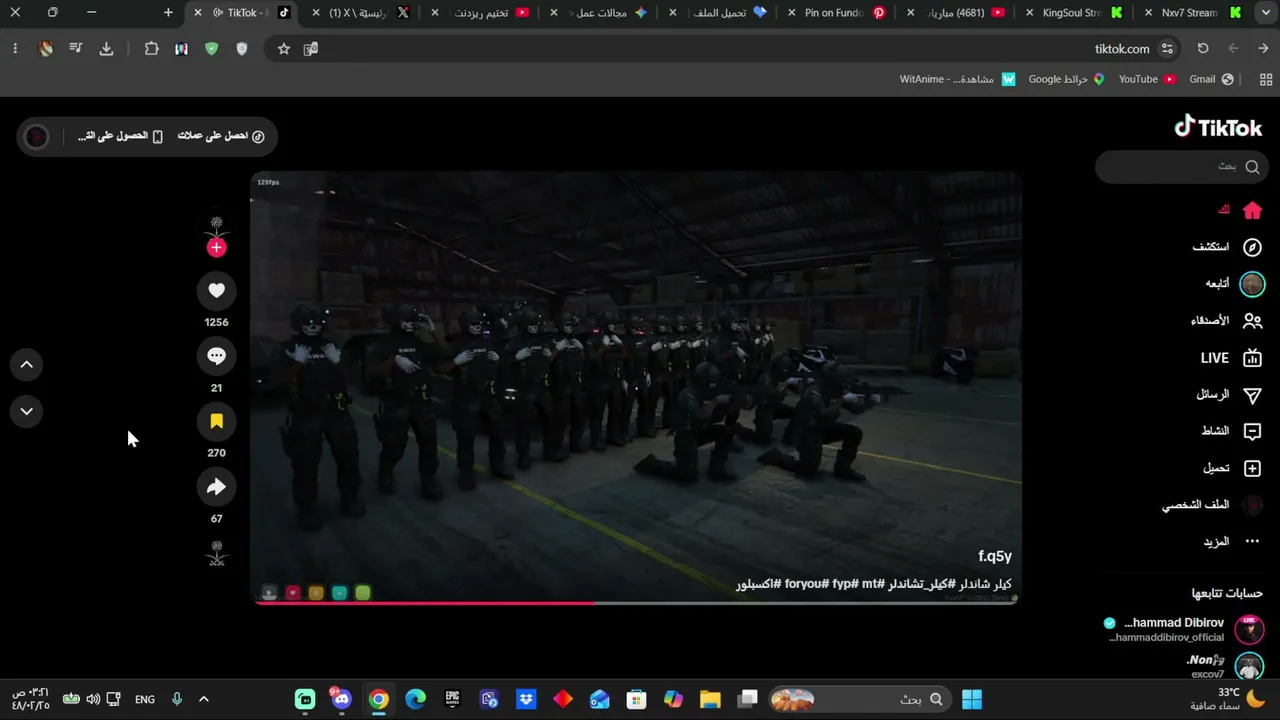Open the spinning sound disc below share

[216, 553]
